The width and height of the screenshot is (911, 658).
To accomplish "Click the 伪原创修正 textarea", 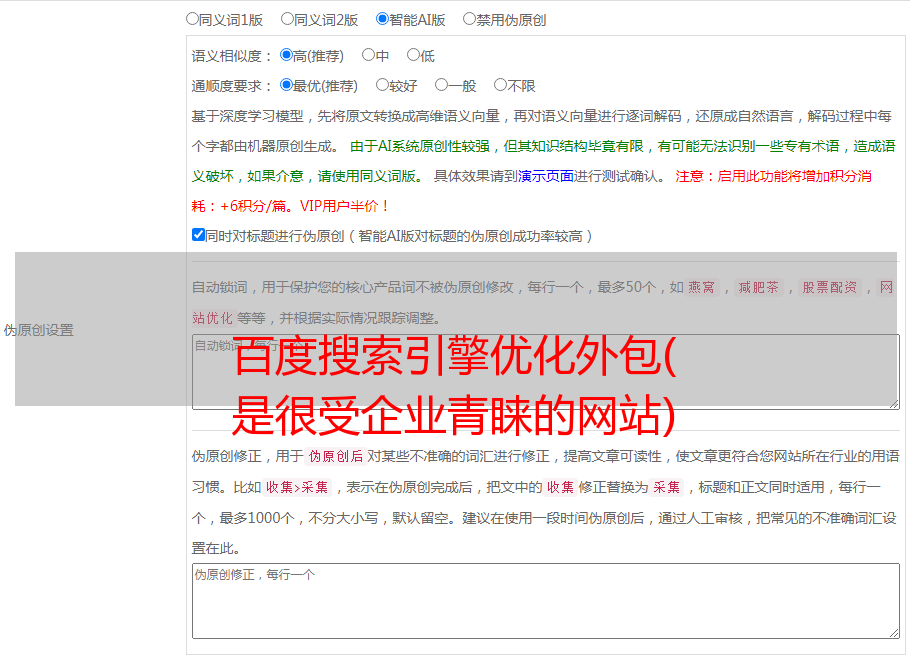I will [x=546, y=601].
